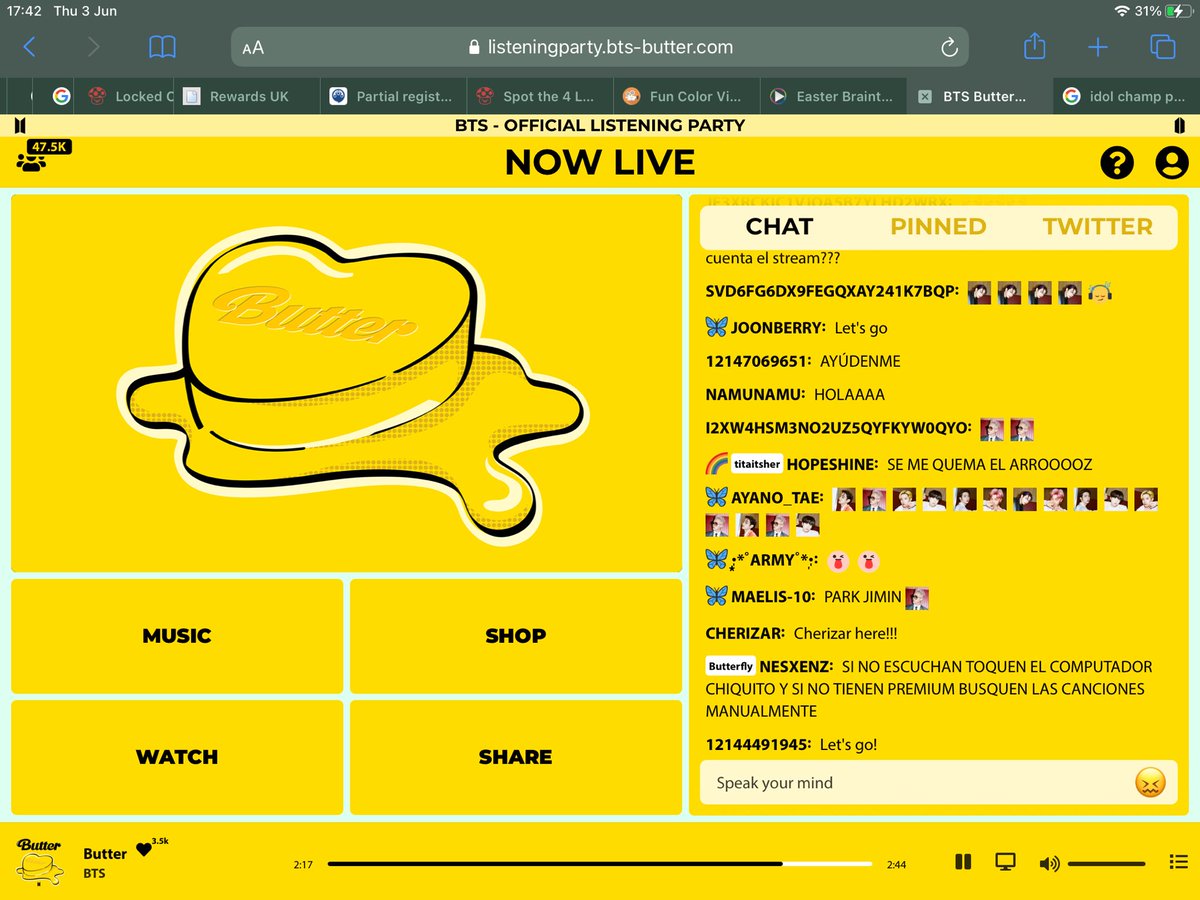
Task: Click the titaitsher badge
Action: click(x=757, y=465)
